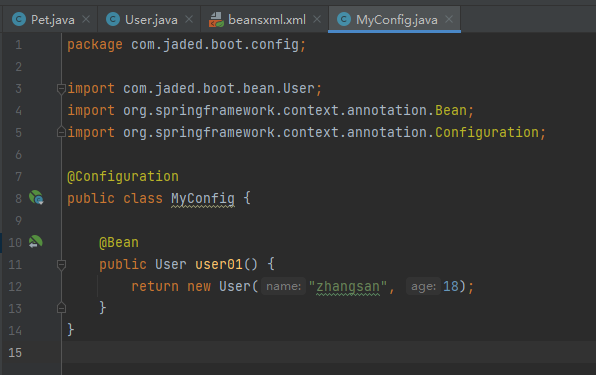Click the XML file icon on beansxml.xml tab
This screenshot has height=375, width=596.
point(216,19)
